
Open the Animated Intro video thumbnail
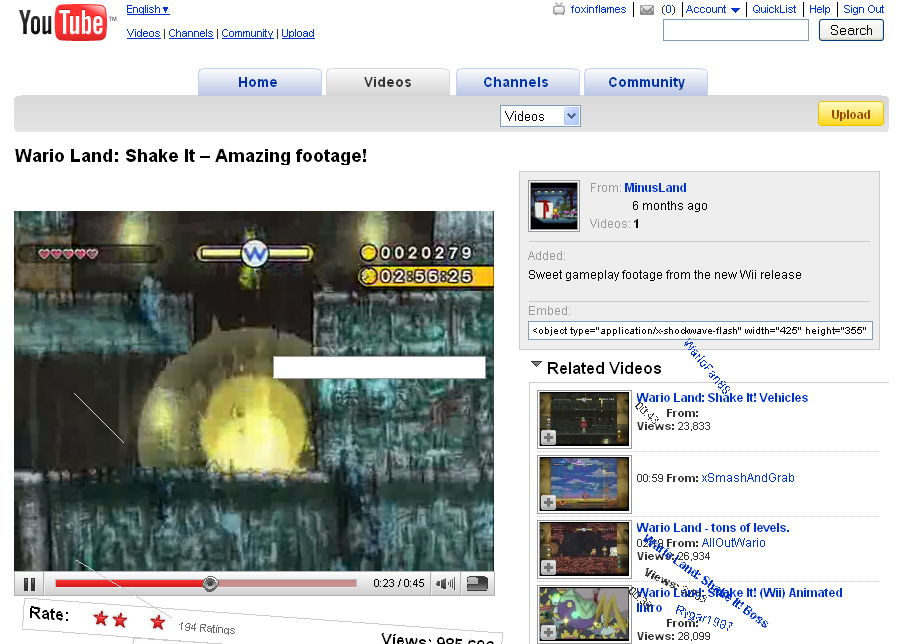(584, 614)
